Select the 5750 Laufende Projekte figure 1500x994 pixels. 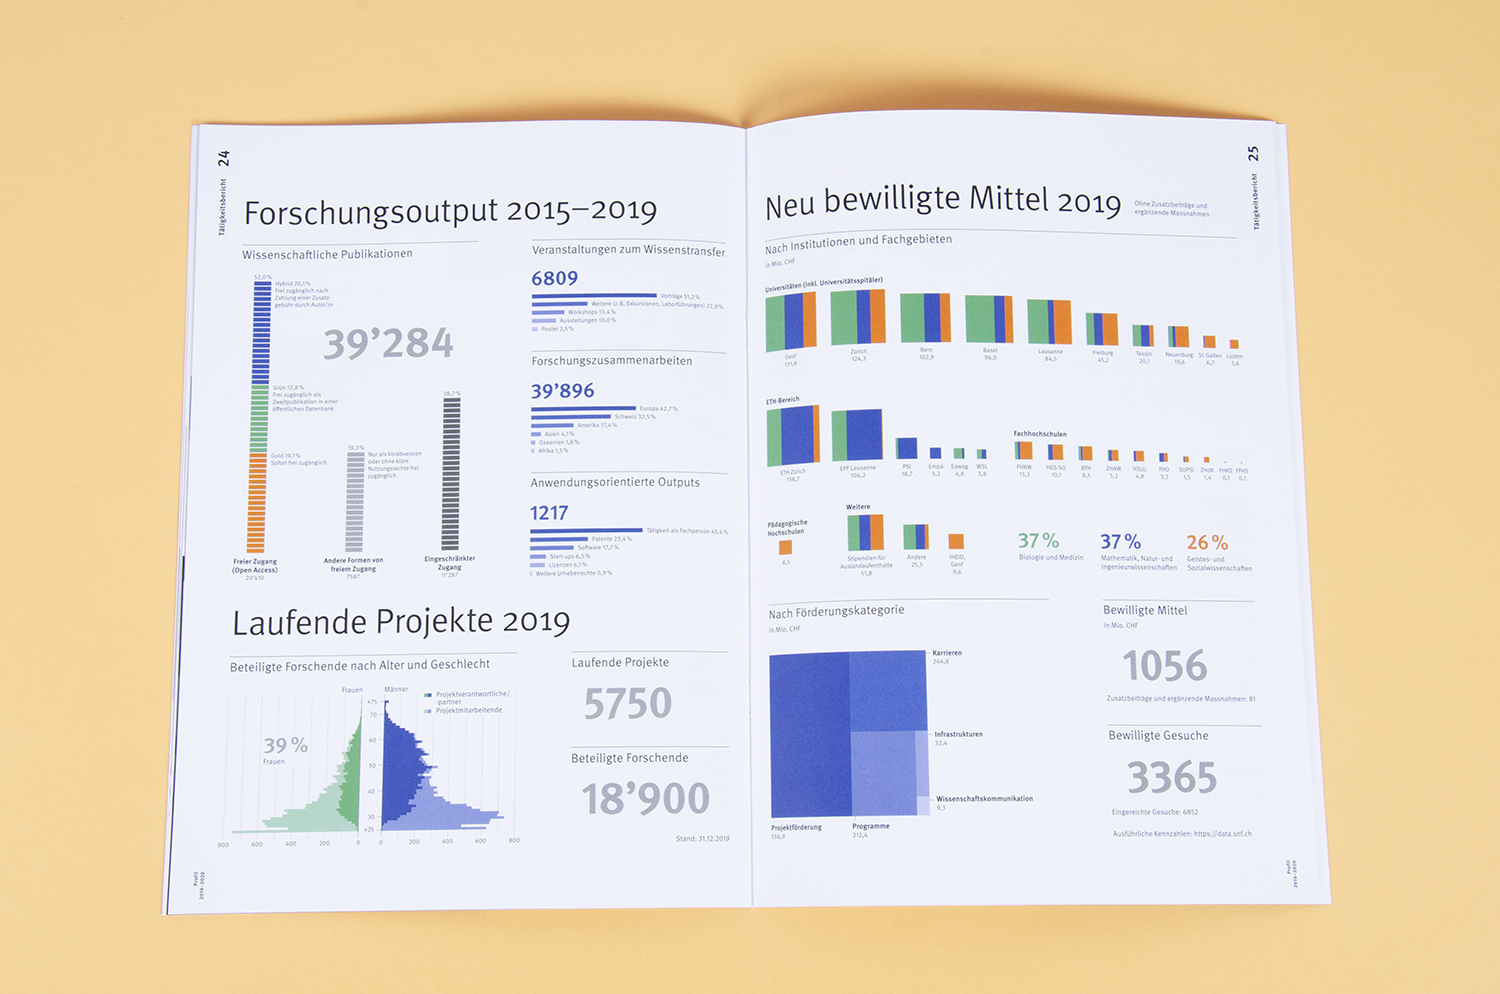pos(627,704)
